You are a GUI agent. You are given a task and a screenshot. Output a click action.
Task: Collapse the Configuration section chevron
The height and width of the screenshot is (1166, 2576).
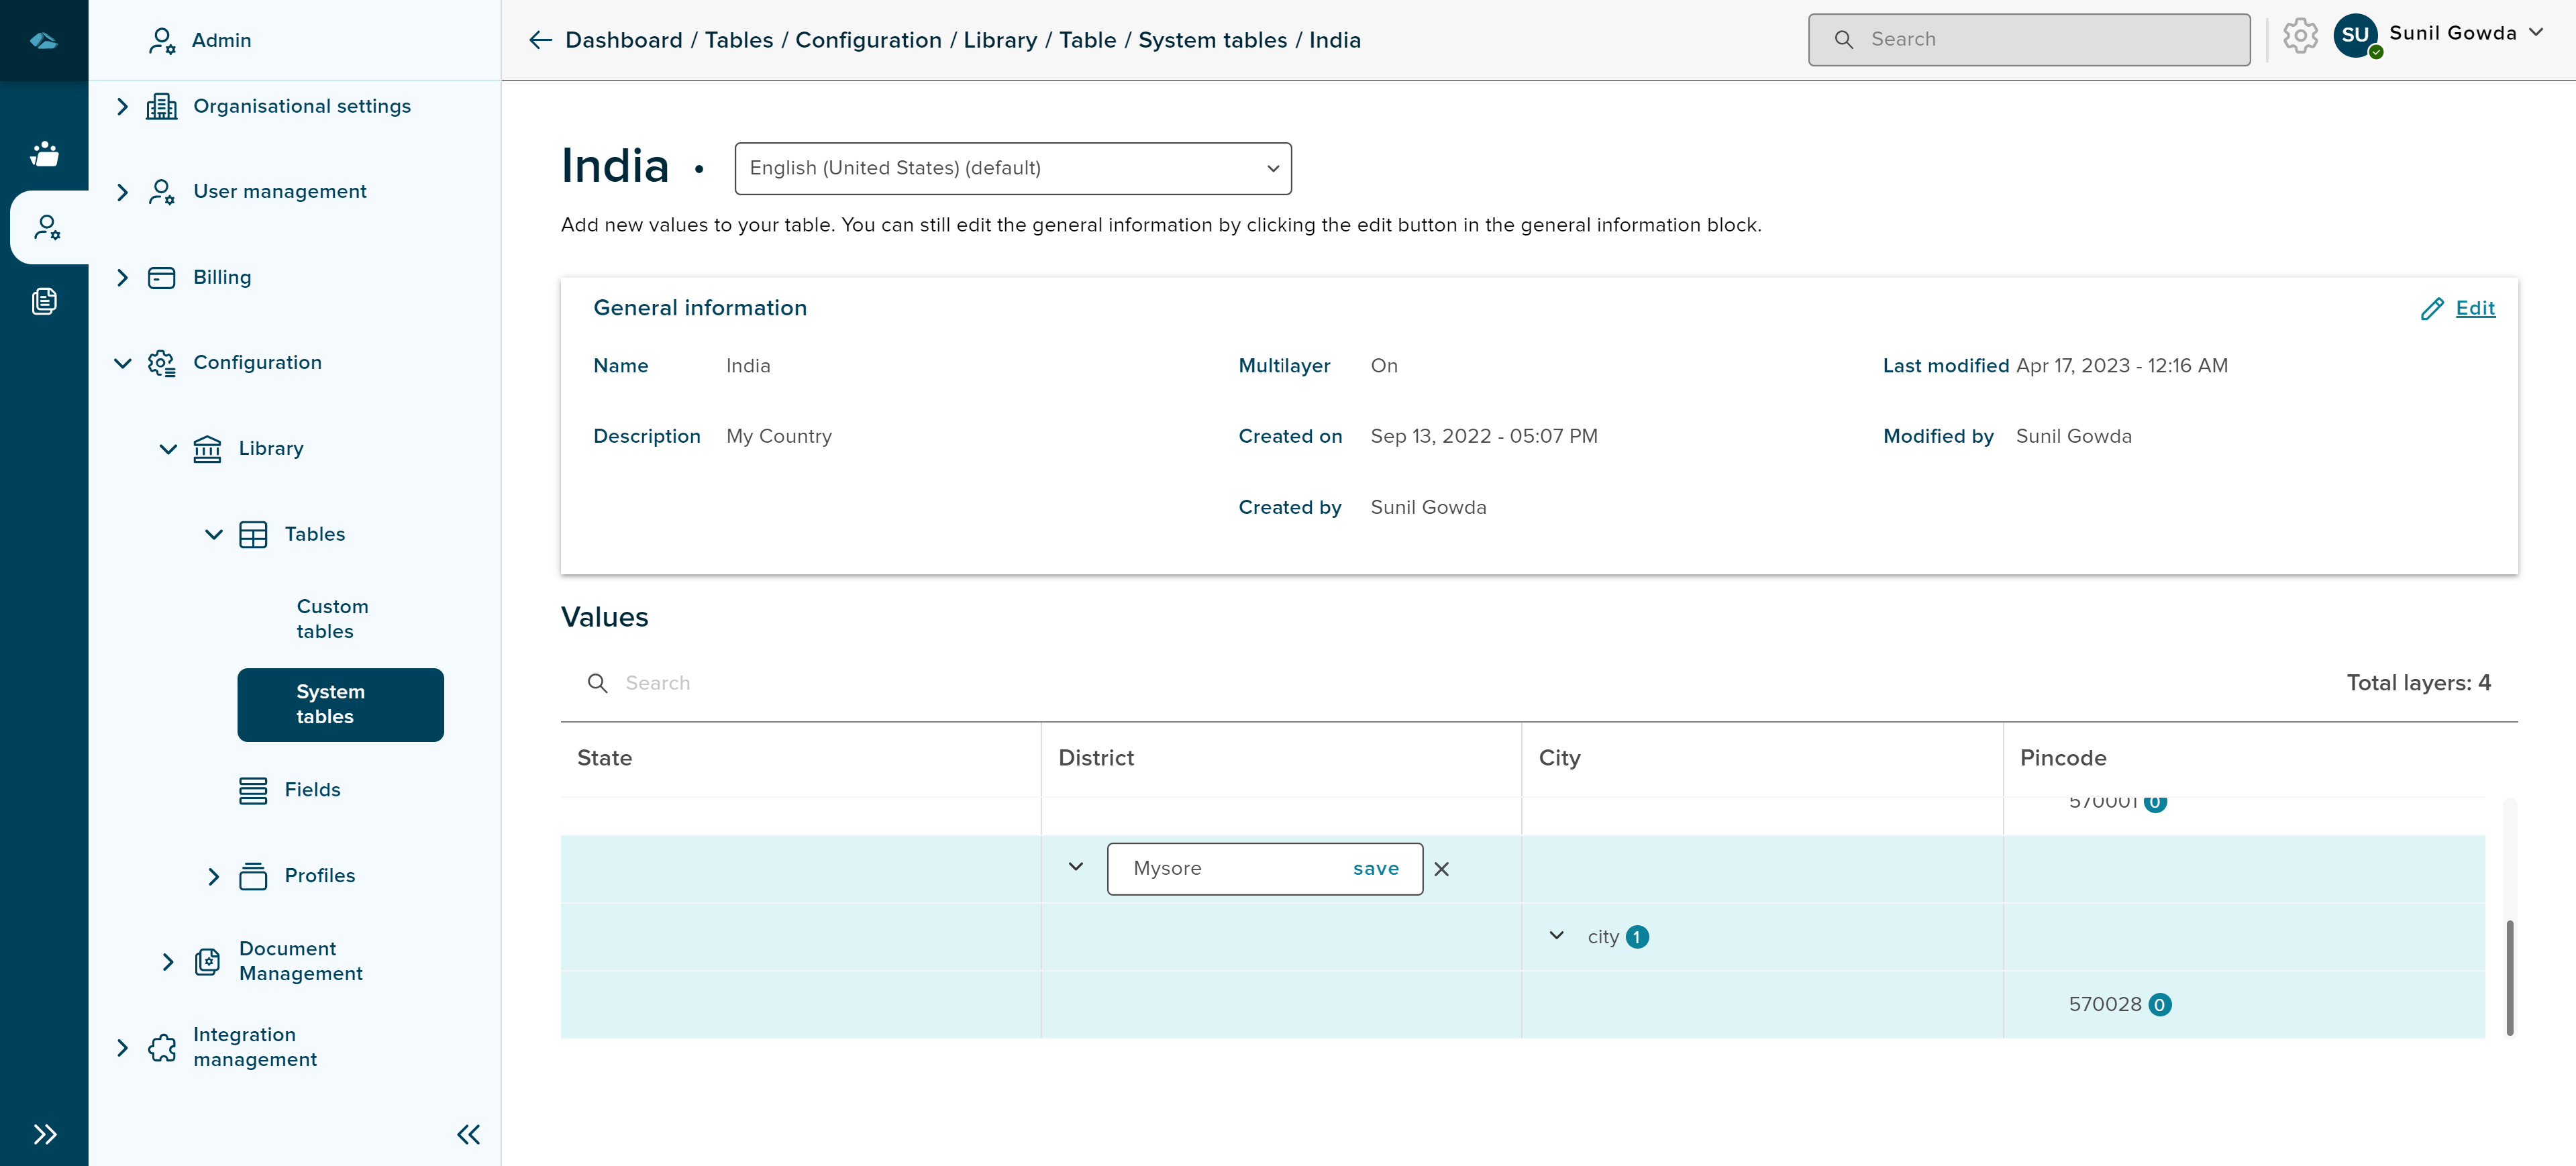point(122,363)
